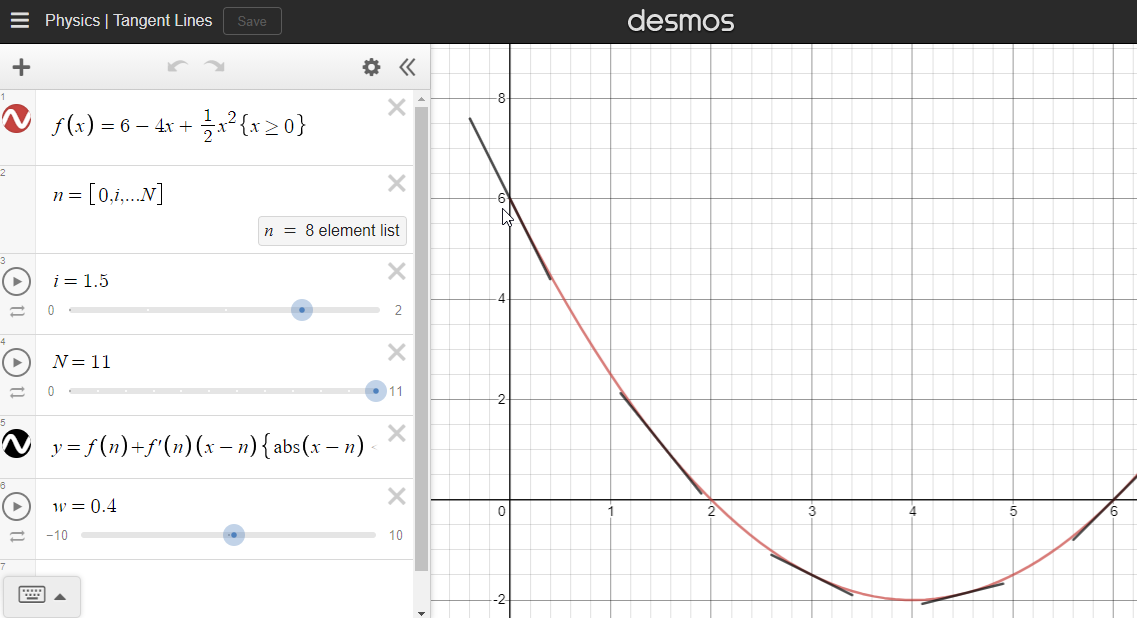Click the 'n = 8 element list' button
The image size is (1137, 618).
[x=332, y=230]
